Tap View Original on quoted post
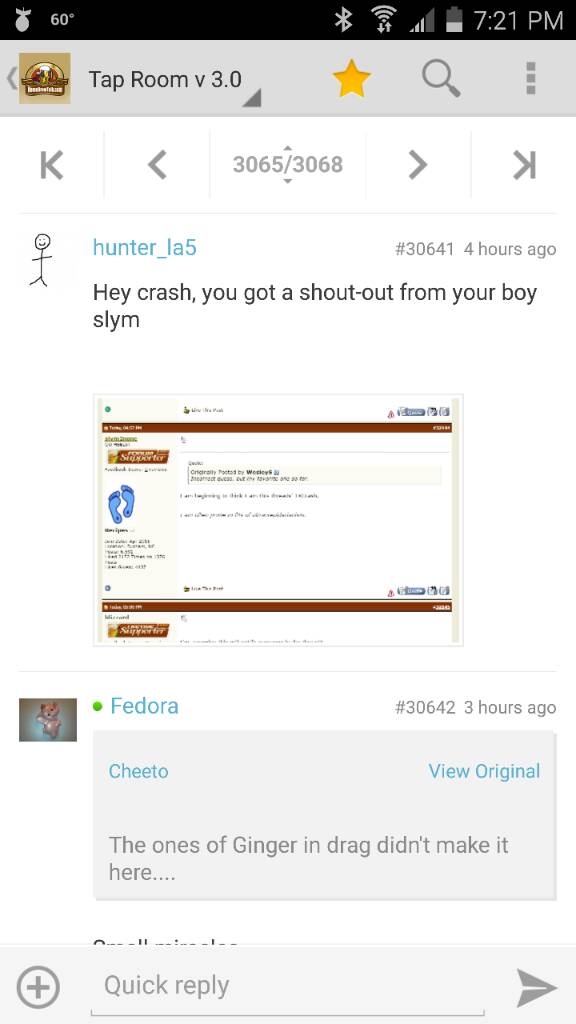This screenshot has height=1024, width=576. tap(485, 771)
